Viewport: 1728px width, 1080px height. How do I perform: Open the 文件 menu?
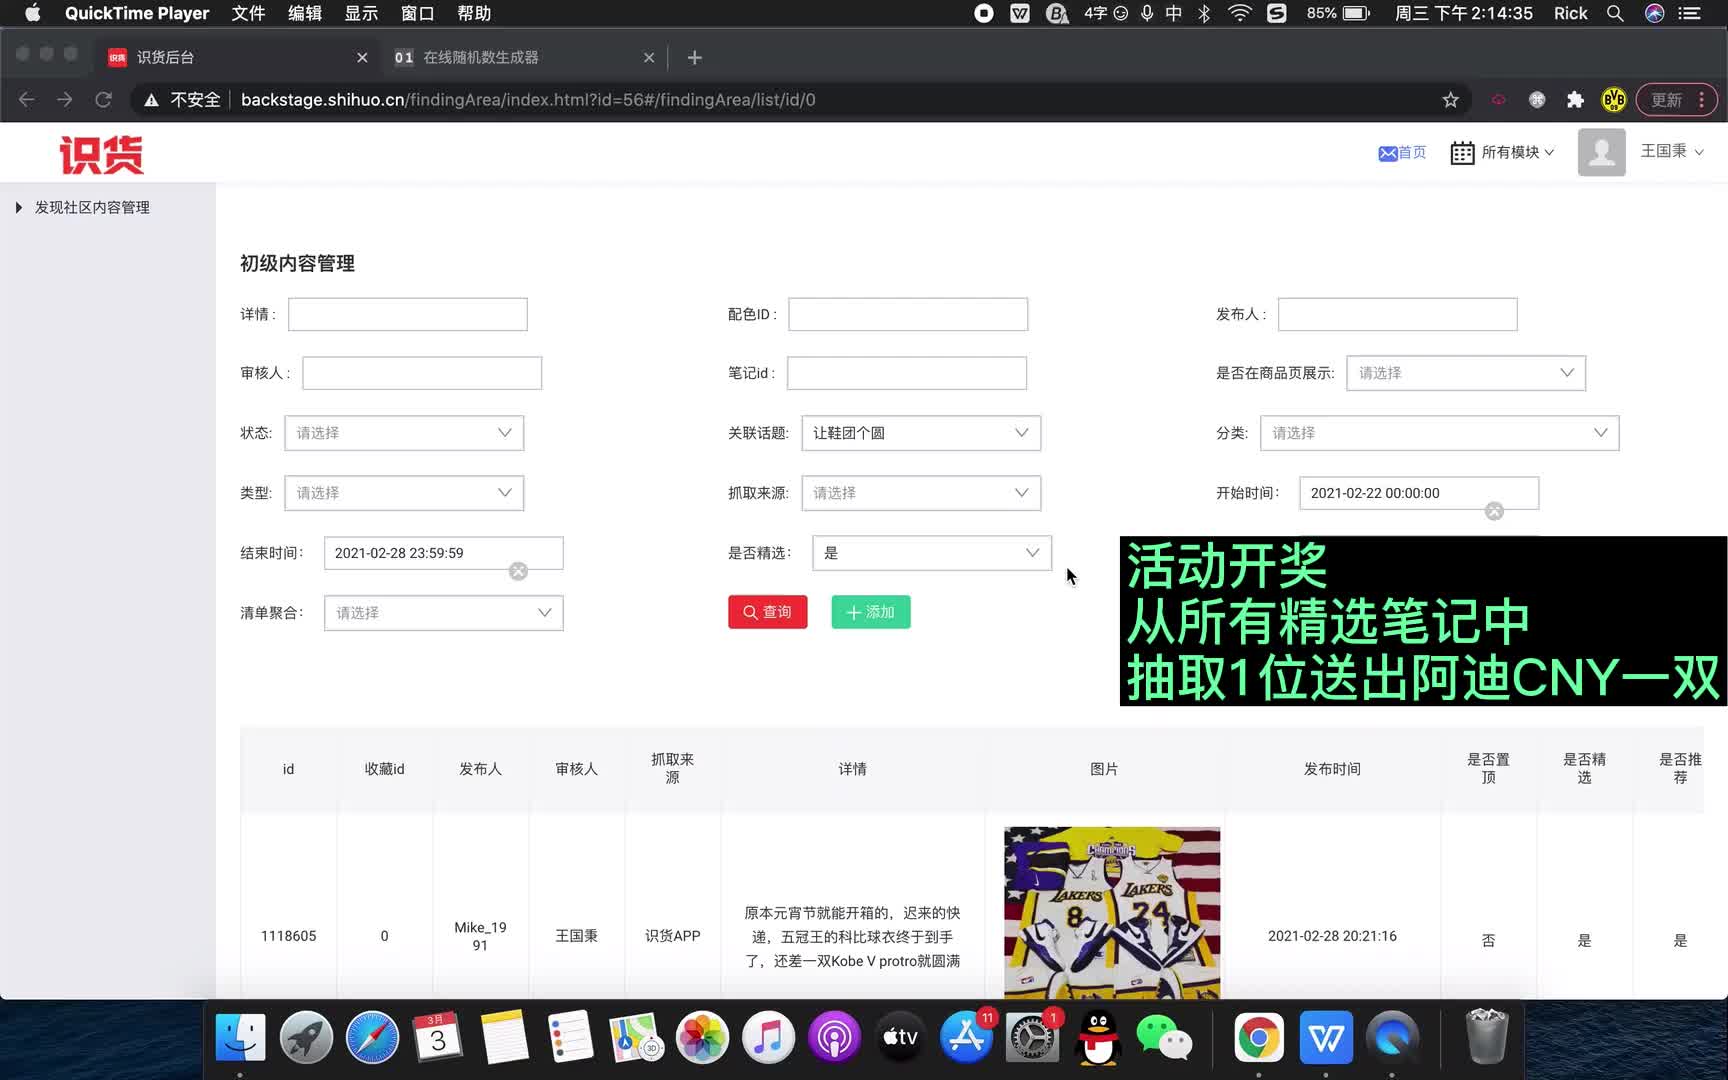248,13
